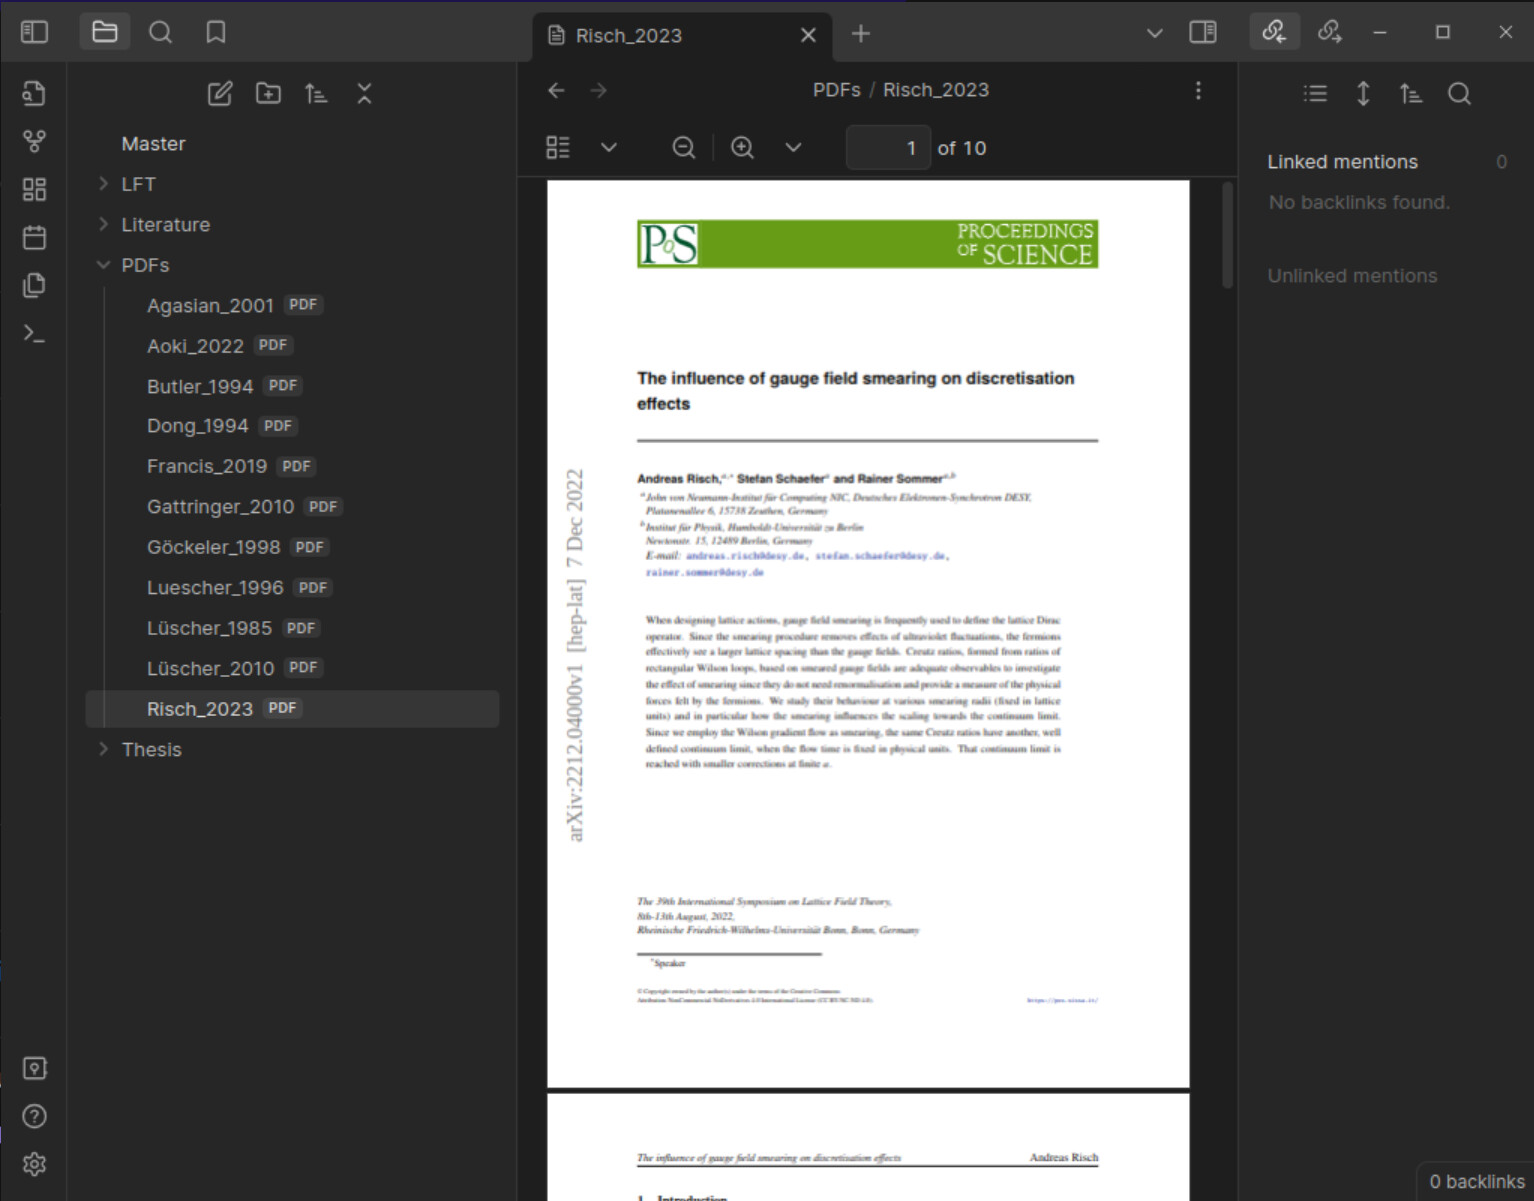
Task: Open canvas ribbon icon
Action: (34, 189)
